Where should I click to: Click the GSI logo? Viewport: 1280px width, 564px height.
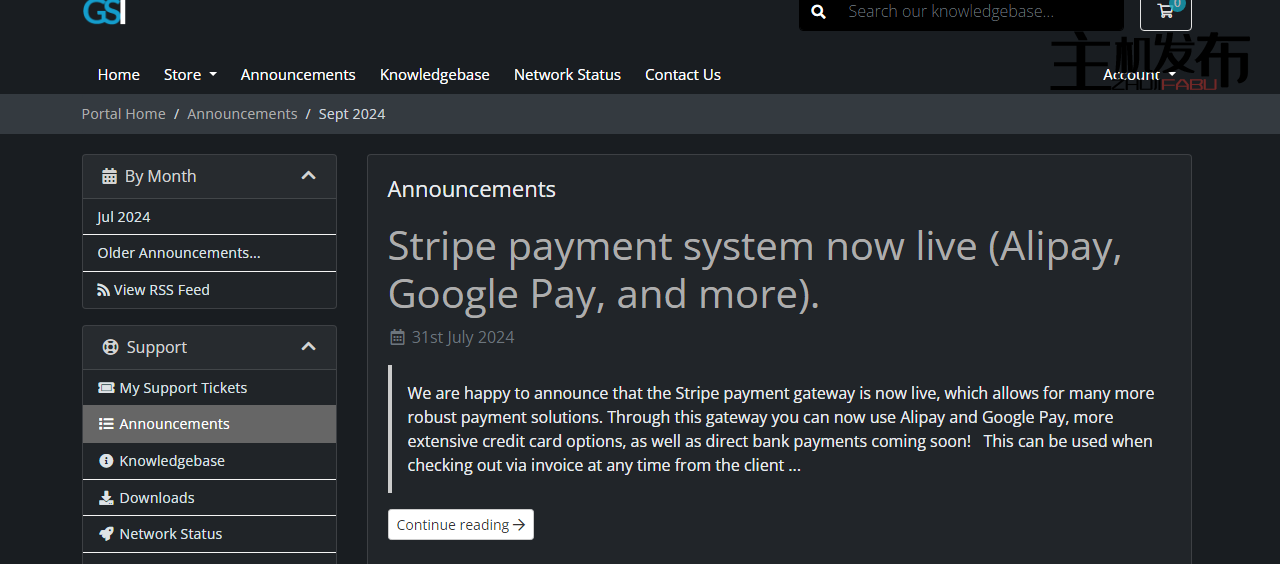coord(103,12)
